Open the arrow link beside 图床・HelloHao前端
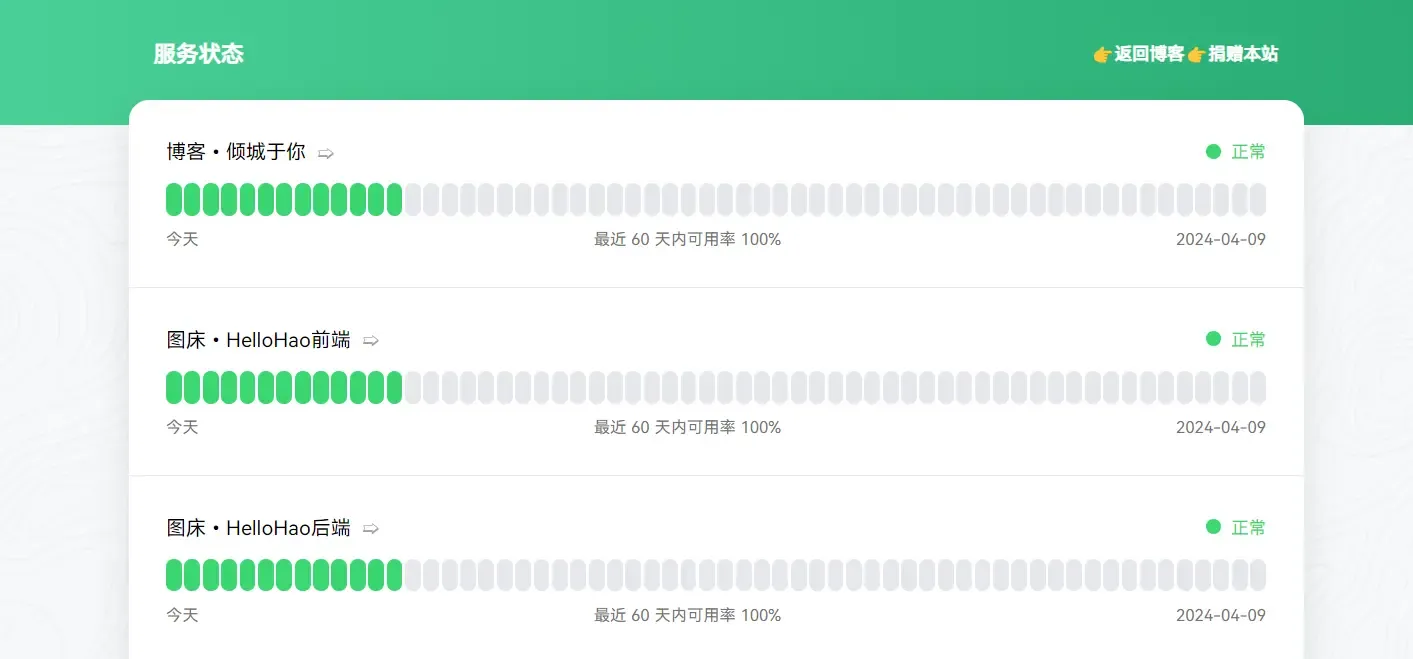The height and width of the screenshot is (659, 1413). [371, 341]
